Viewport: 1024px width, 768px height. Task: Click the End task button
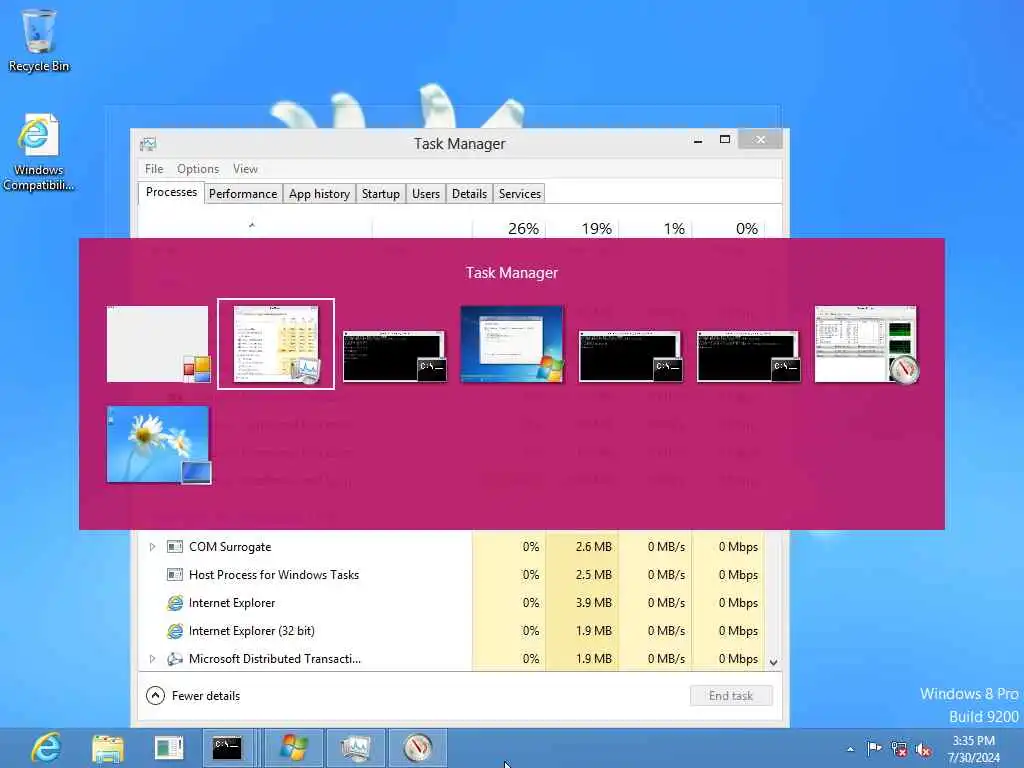pos(731,696)
